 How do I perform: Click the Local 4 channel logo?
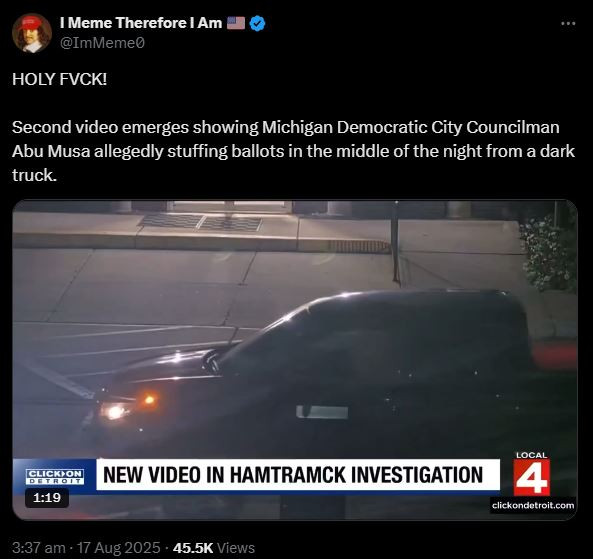click(x=531, y=473)
